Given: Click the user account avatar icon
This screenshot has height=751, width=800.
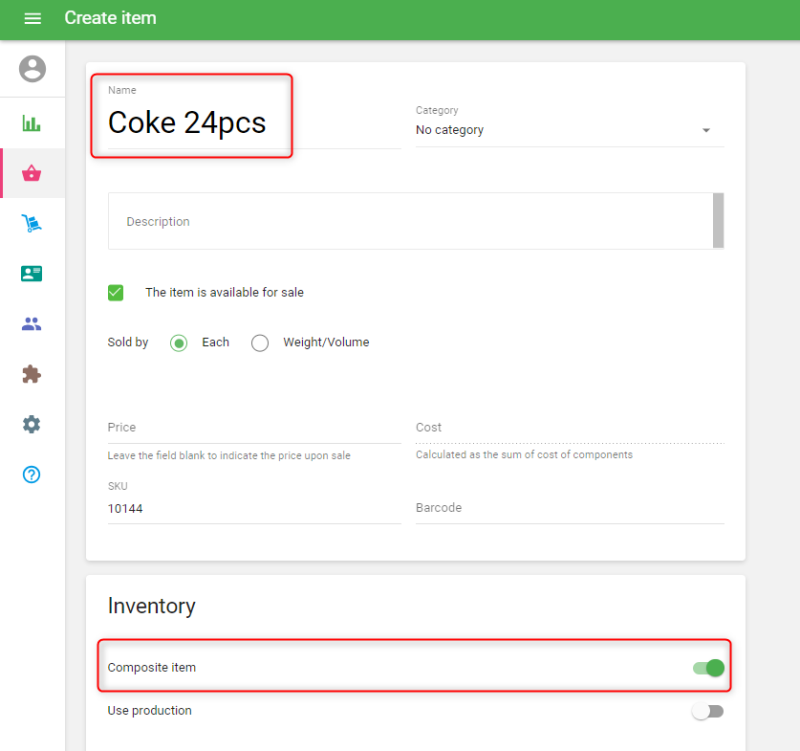Looking at the screenshot, I should click(x=32, y=69).
